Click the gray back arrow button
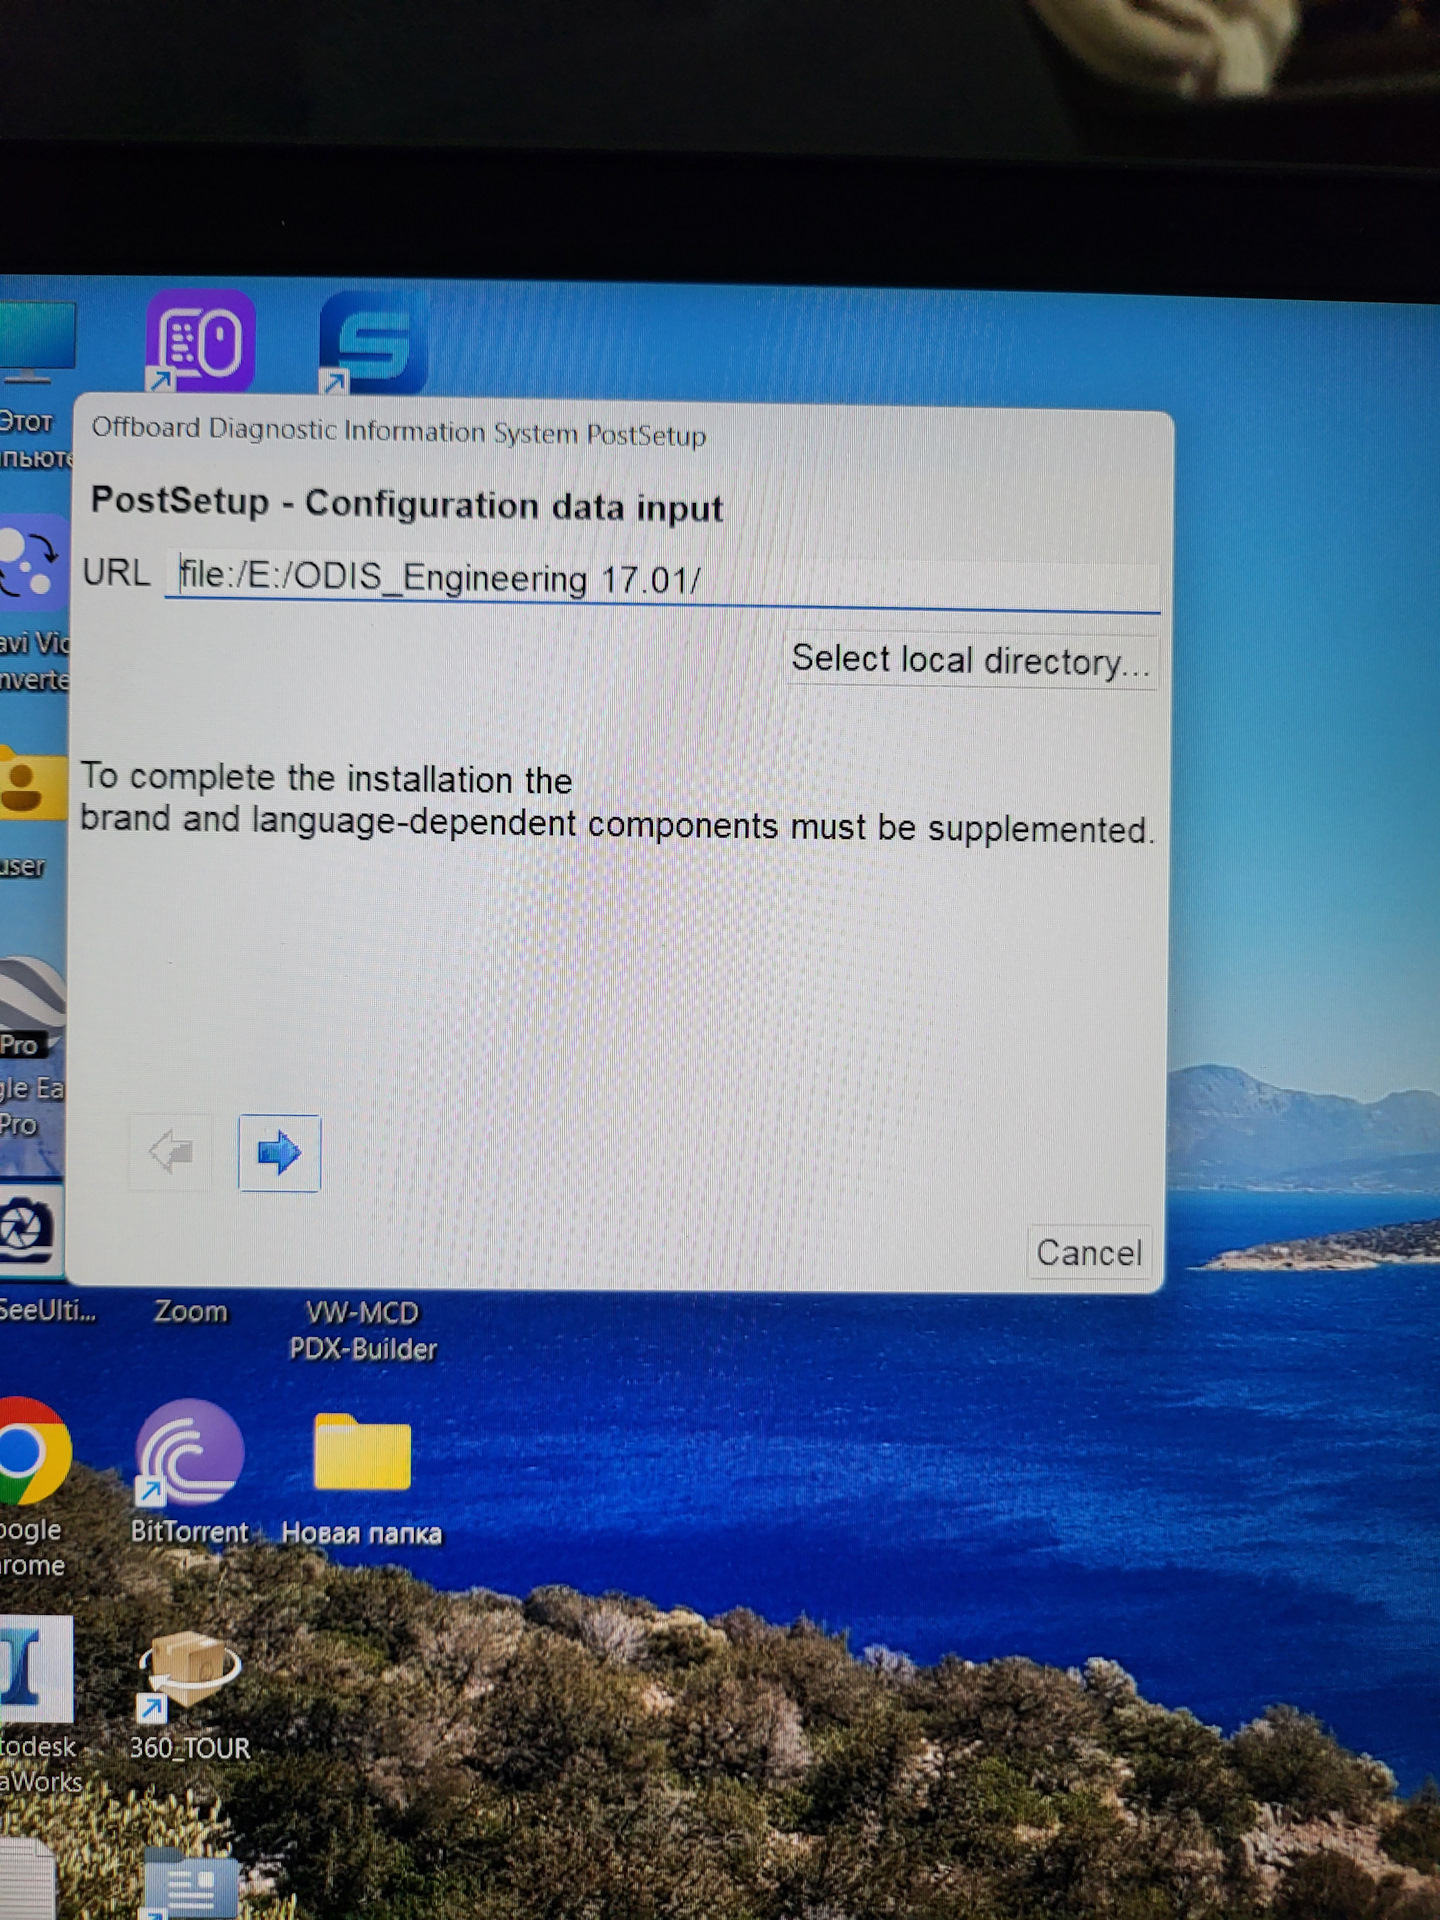The height and width of the screenshot is (1920, 1440). point(171,1152)
